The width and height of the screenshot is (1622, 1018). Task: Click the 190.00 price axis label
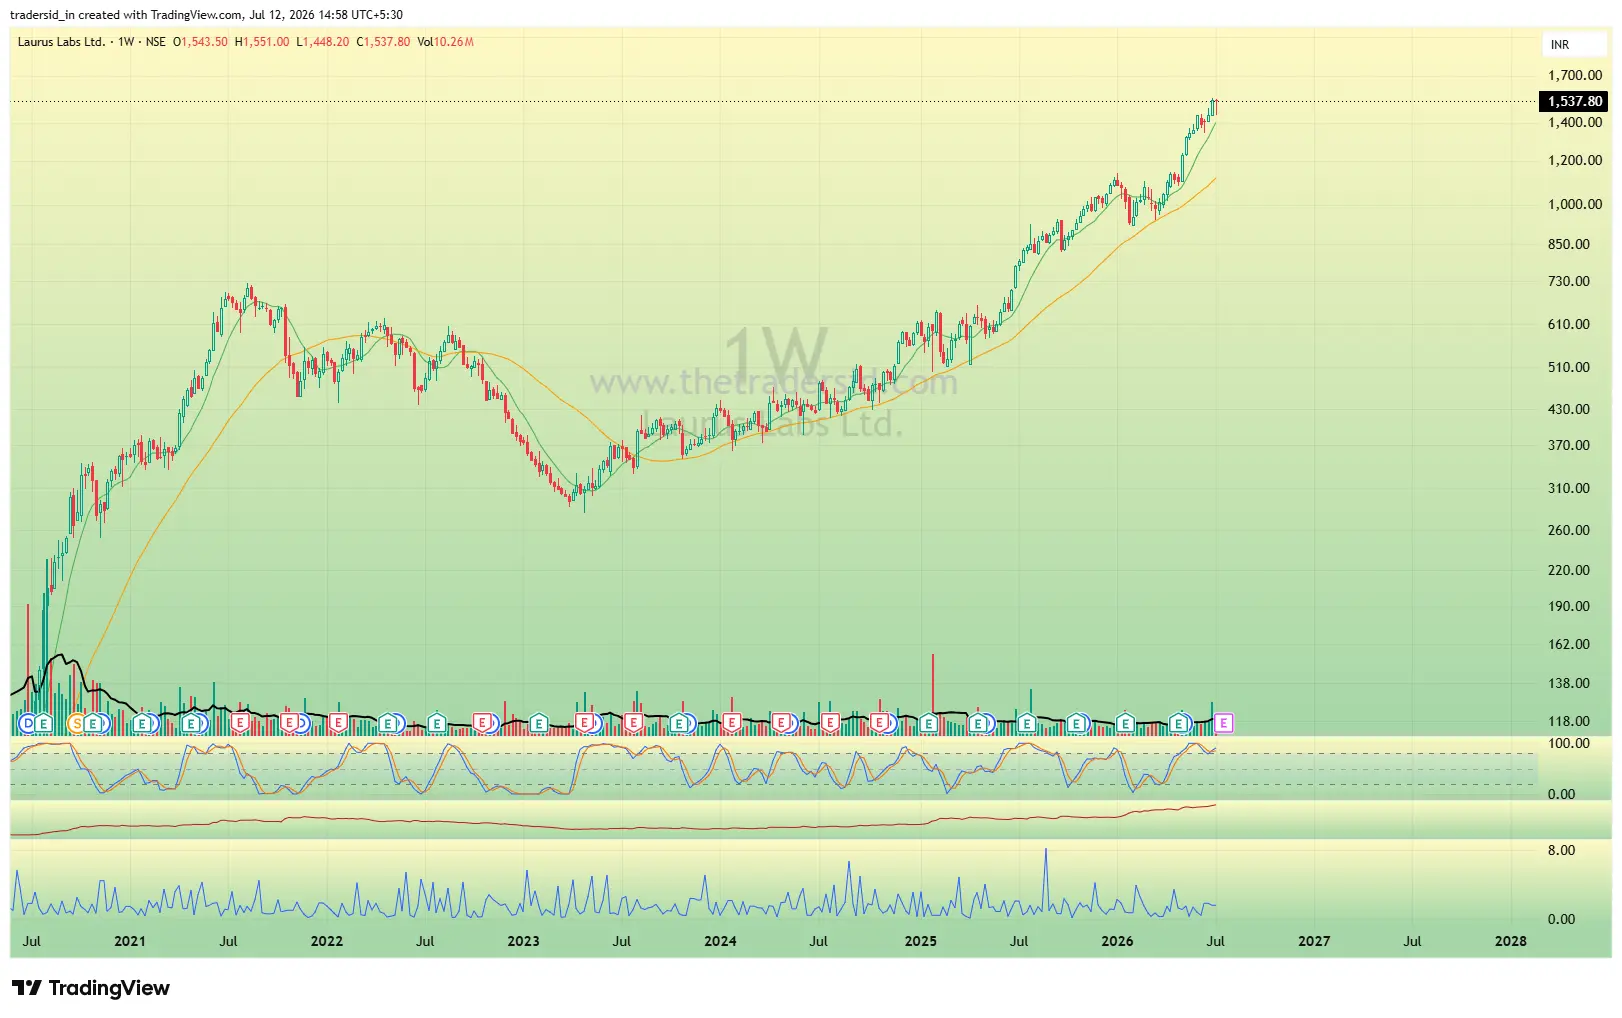click(x=1569, y=606)
